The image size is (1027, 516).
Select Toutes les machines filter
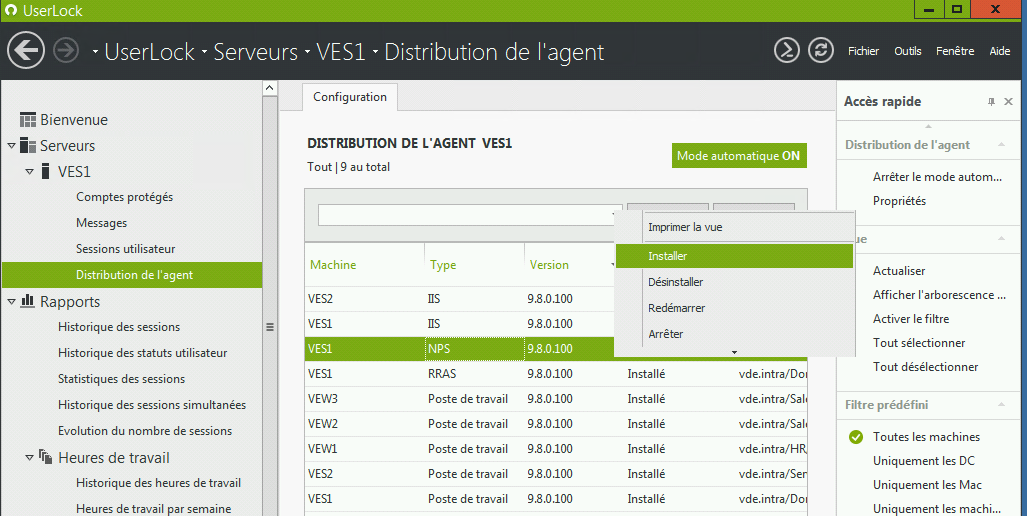[926, 437]
